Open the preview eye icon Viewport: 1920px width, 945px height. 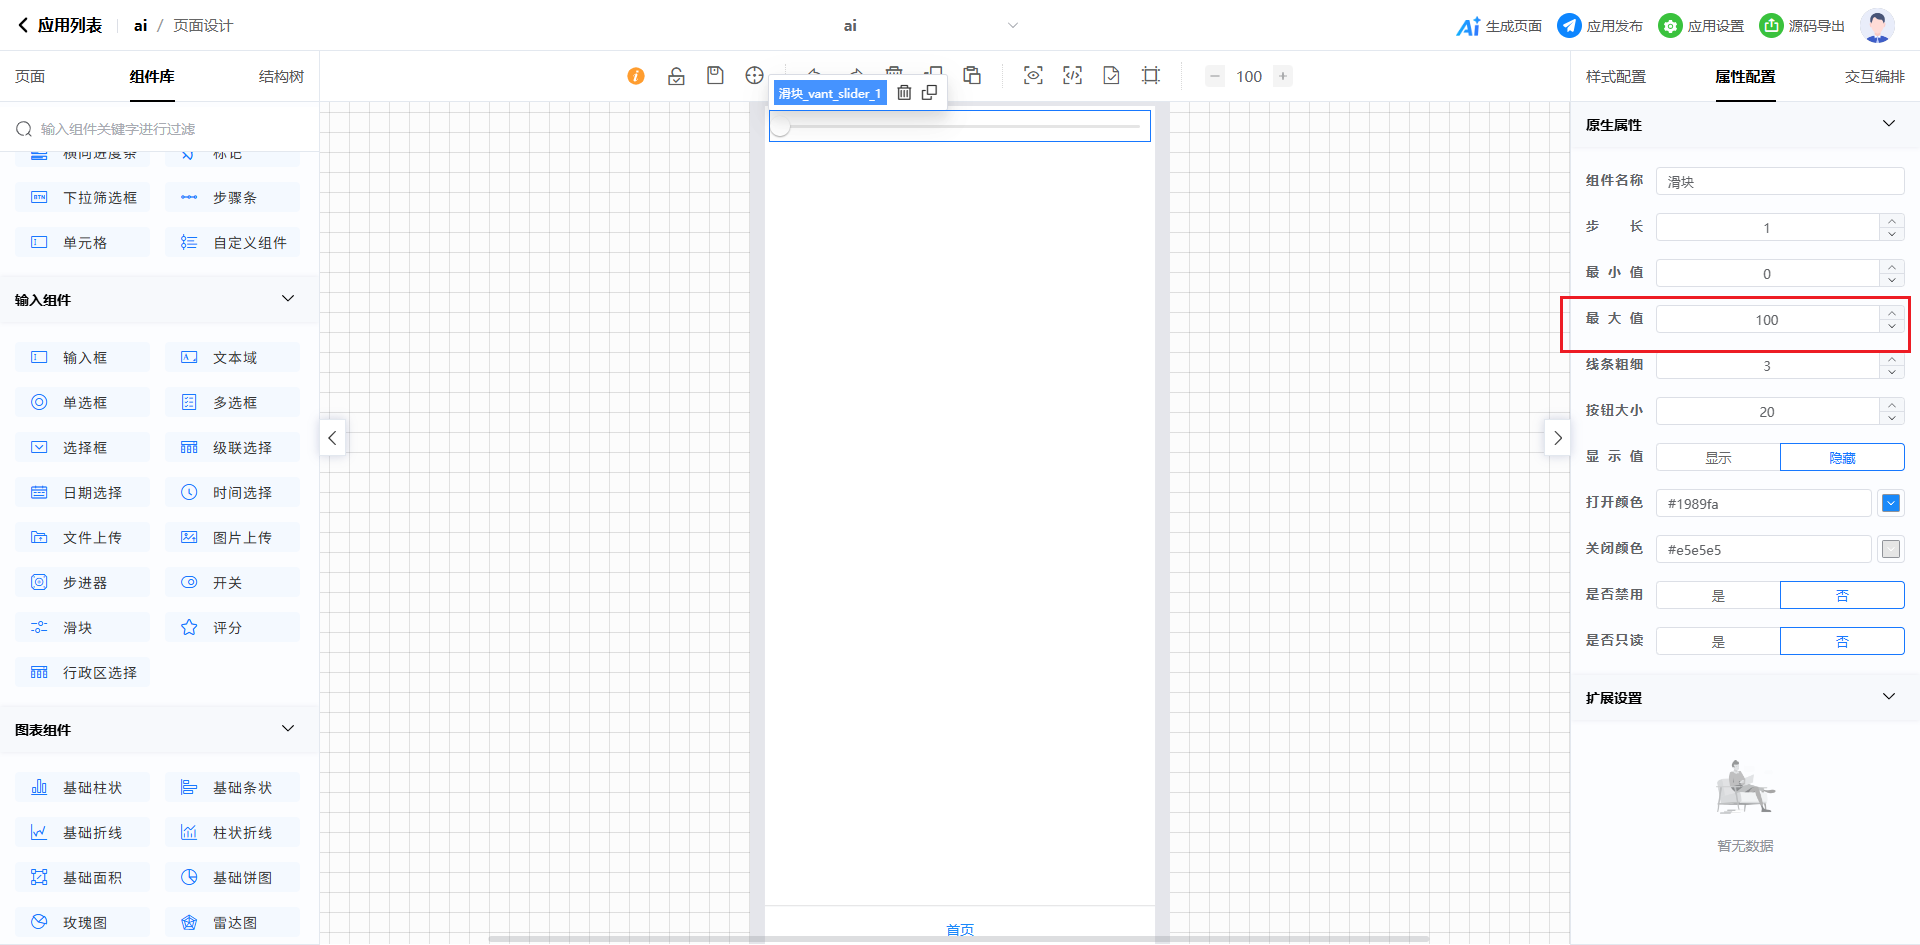click(x=1033, y=76)
